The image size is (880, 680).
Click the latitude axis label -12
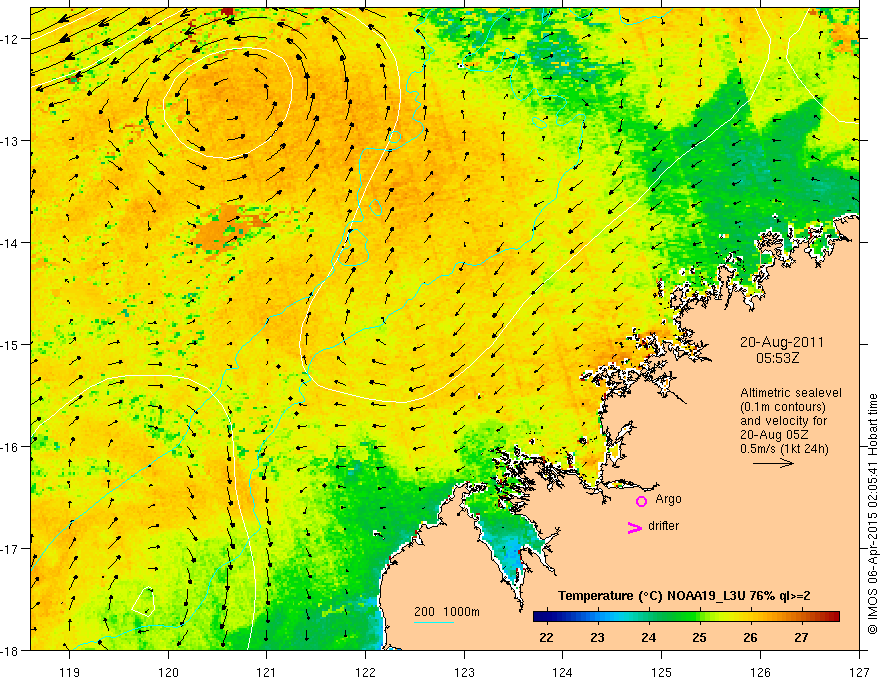[x=11, y=39]
